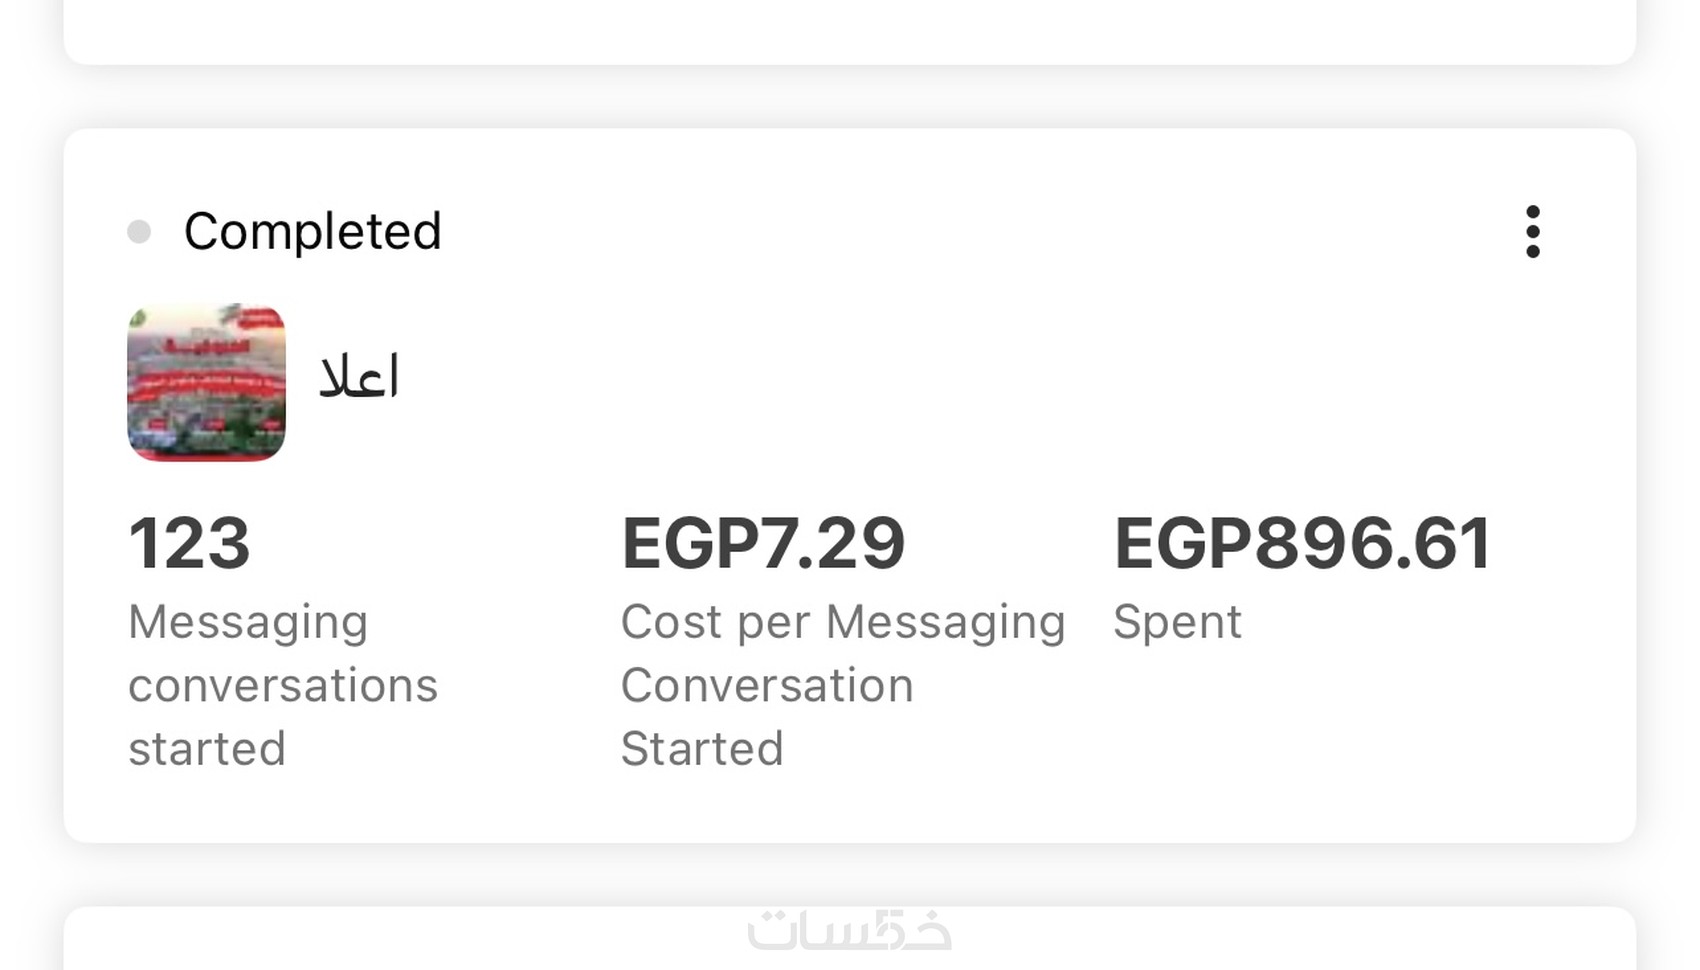Click the gap between top cards
Viewport: 1700px width, 970px height.
[850, 97]
